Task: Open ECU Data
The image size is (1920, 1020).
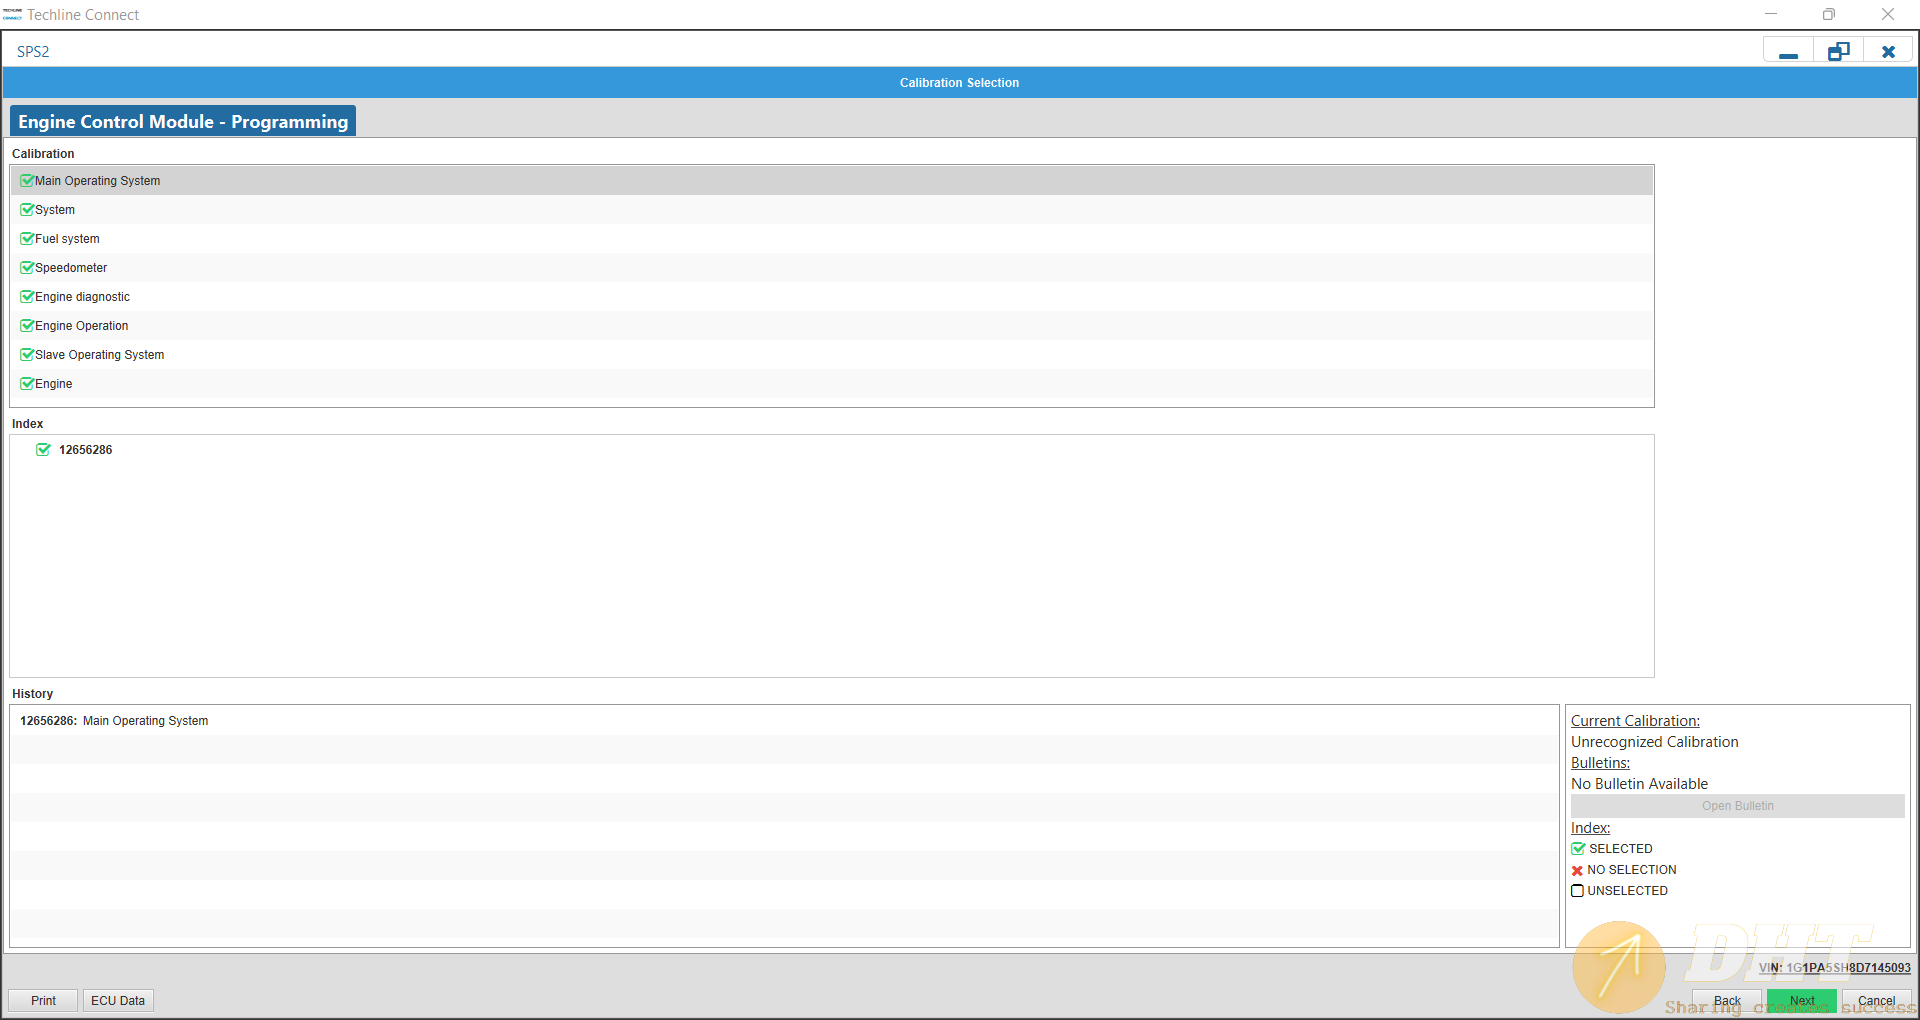Action: (118, 1001)
